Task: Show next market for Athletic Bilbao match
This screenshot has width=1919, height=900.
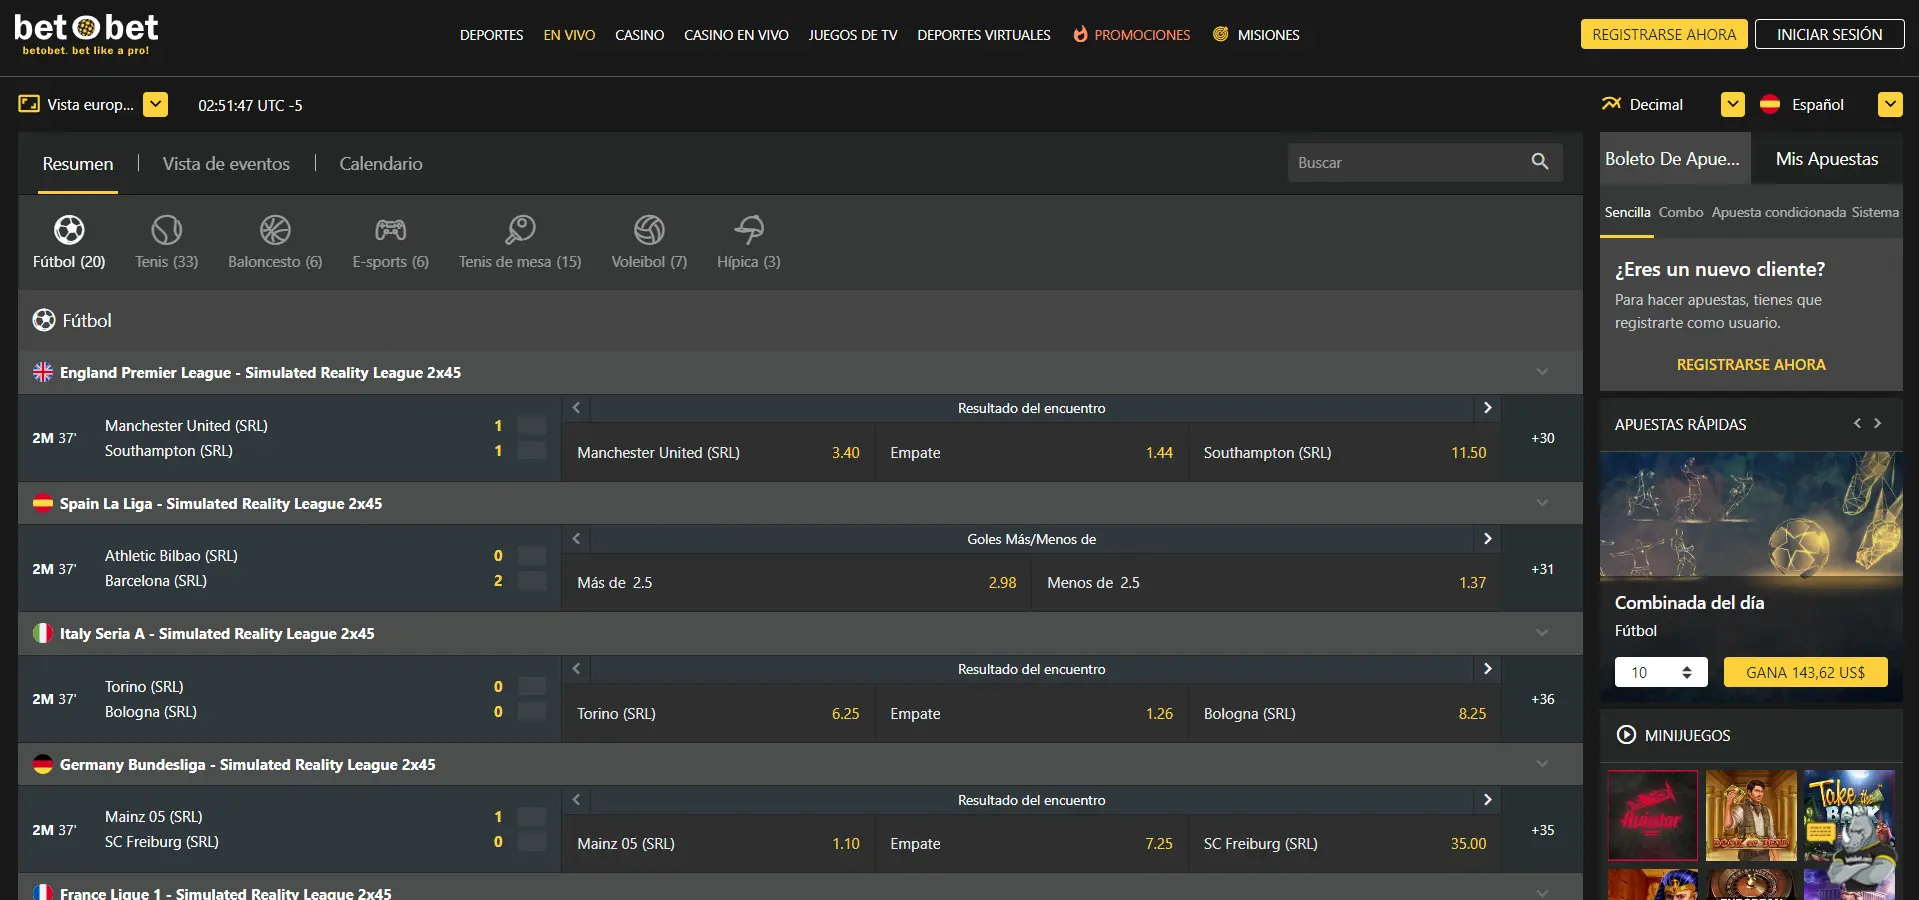Action: (x=1487, y=539)
